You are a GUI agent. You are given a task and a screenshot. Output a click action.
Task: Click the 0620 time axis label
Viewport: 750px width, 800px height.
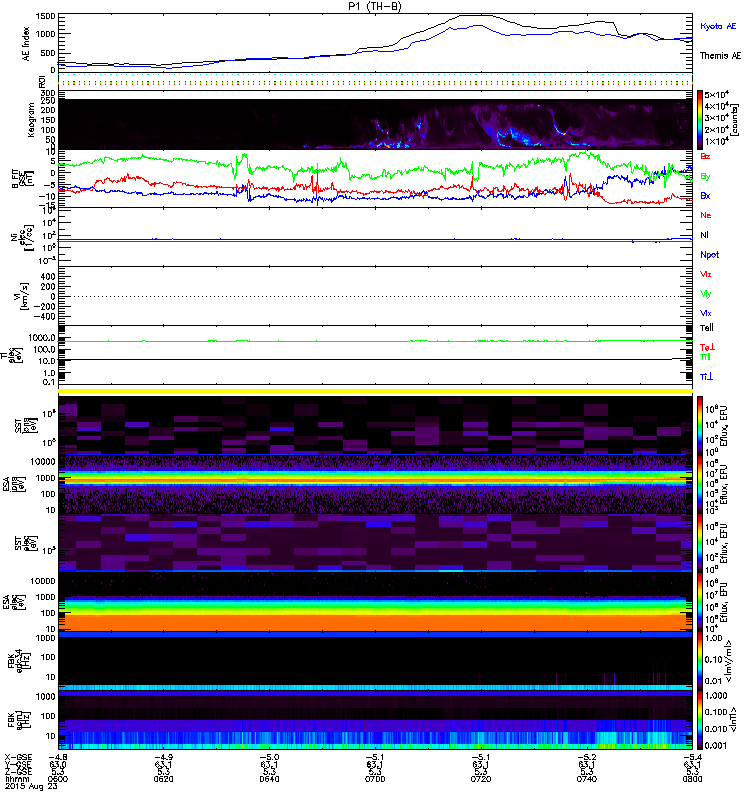163,779
